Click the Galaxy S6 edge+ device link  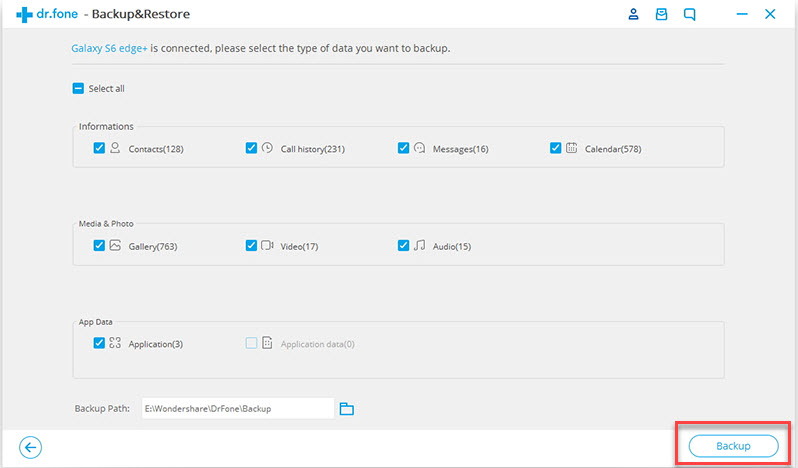pos(109,48)
